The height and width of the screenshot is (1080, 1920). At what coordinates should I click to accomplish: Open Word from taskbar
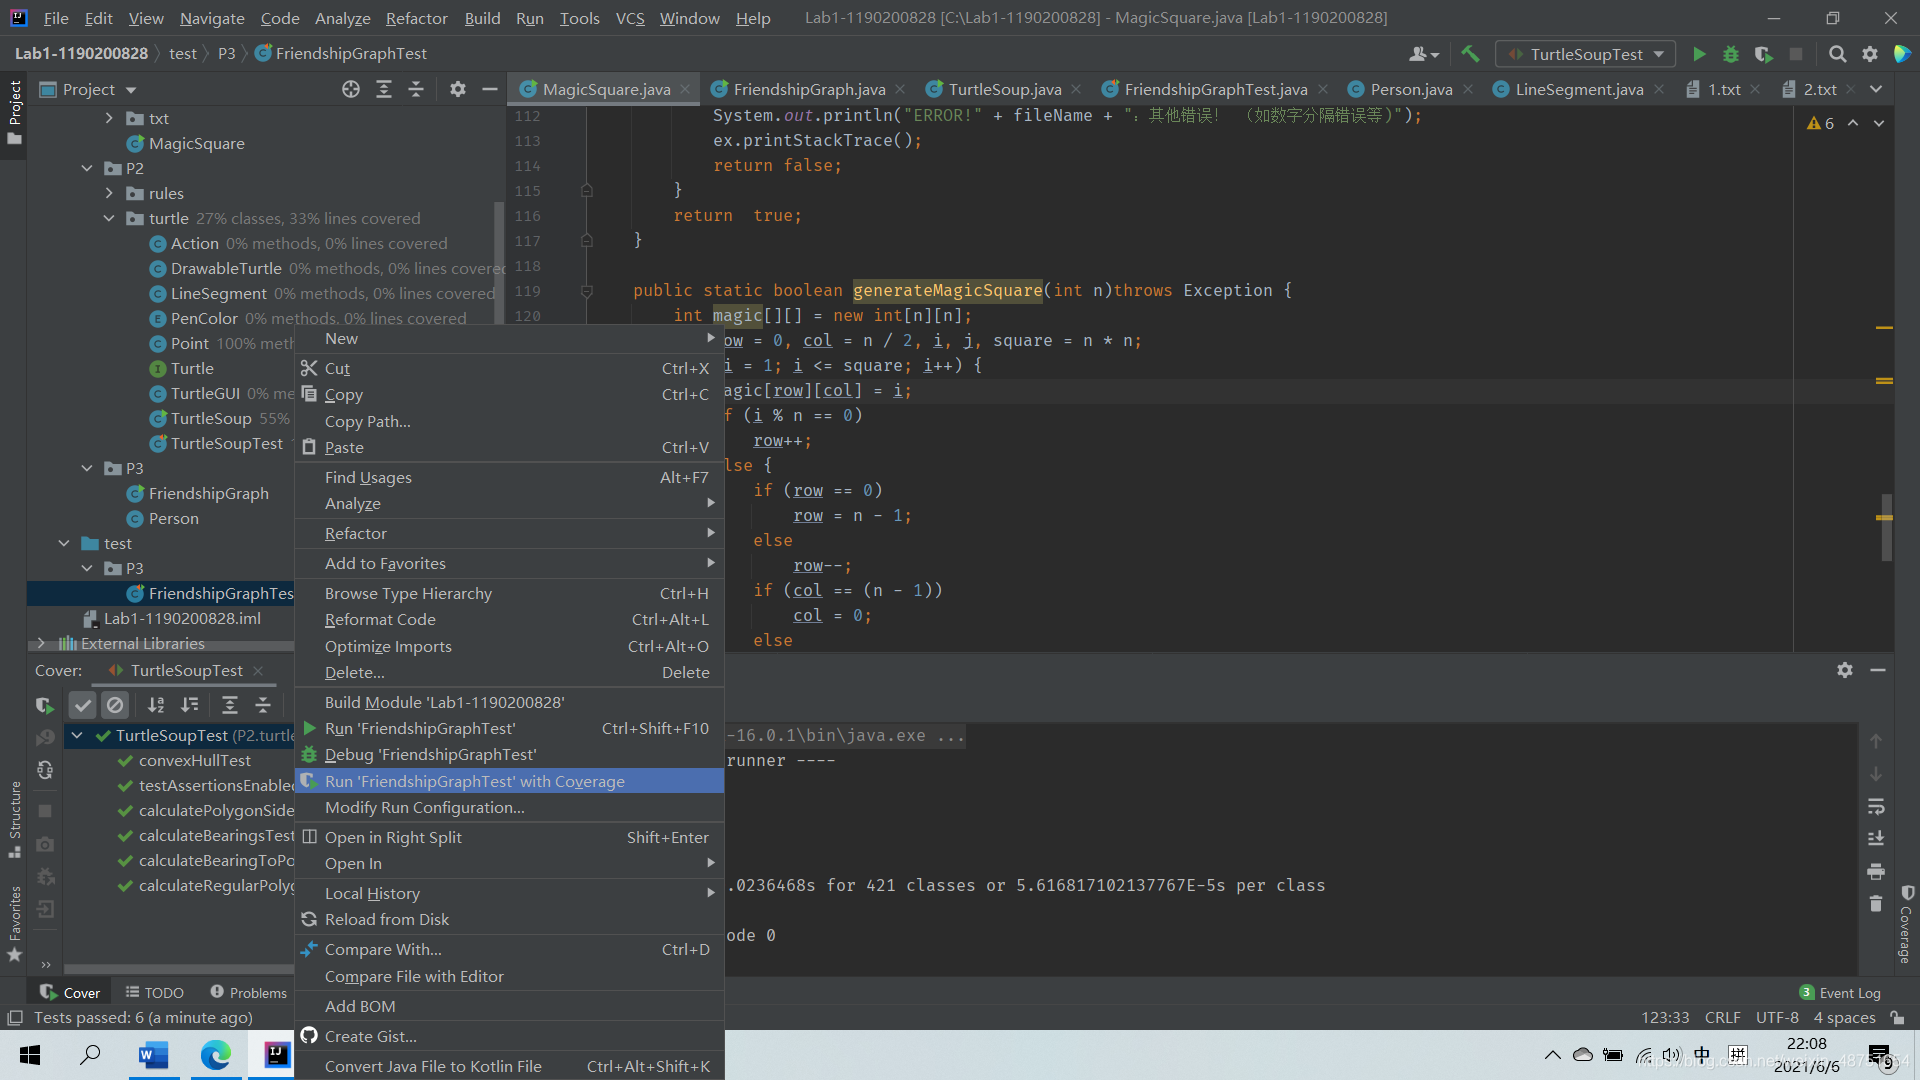153,1055
